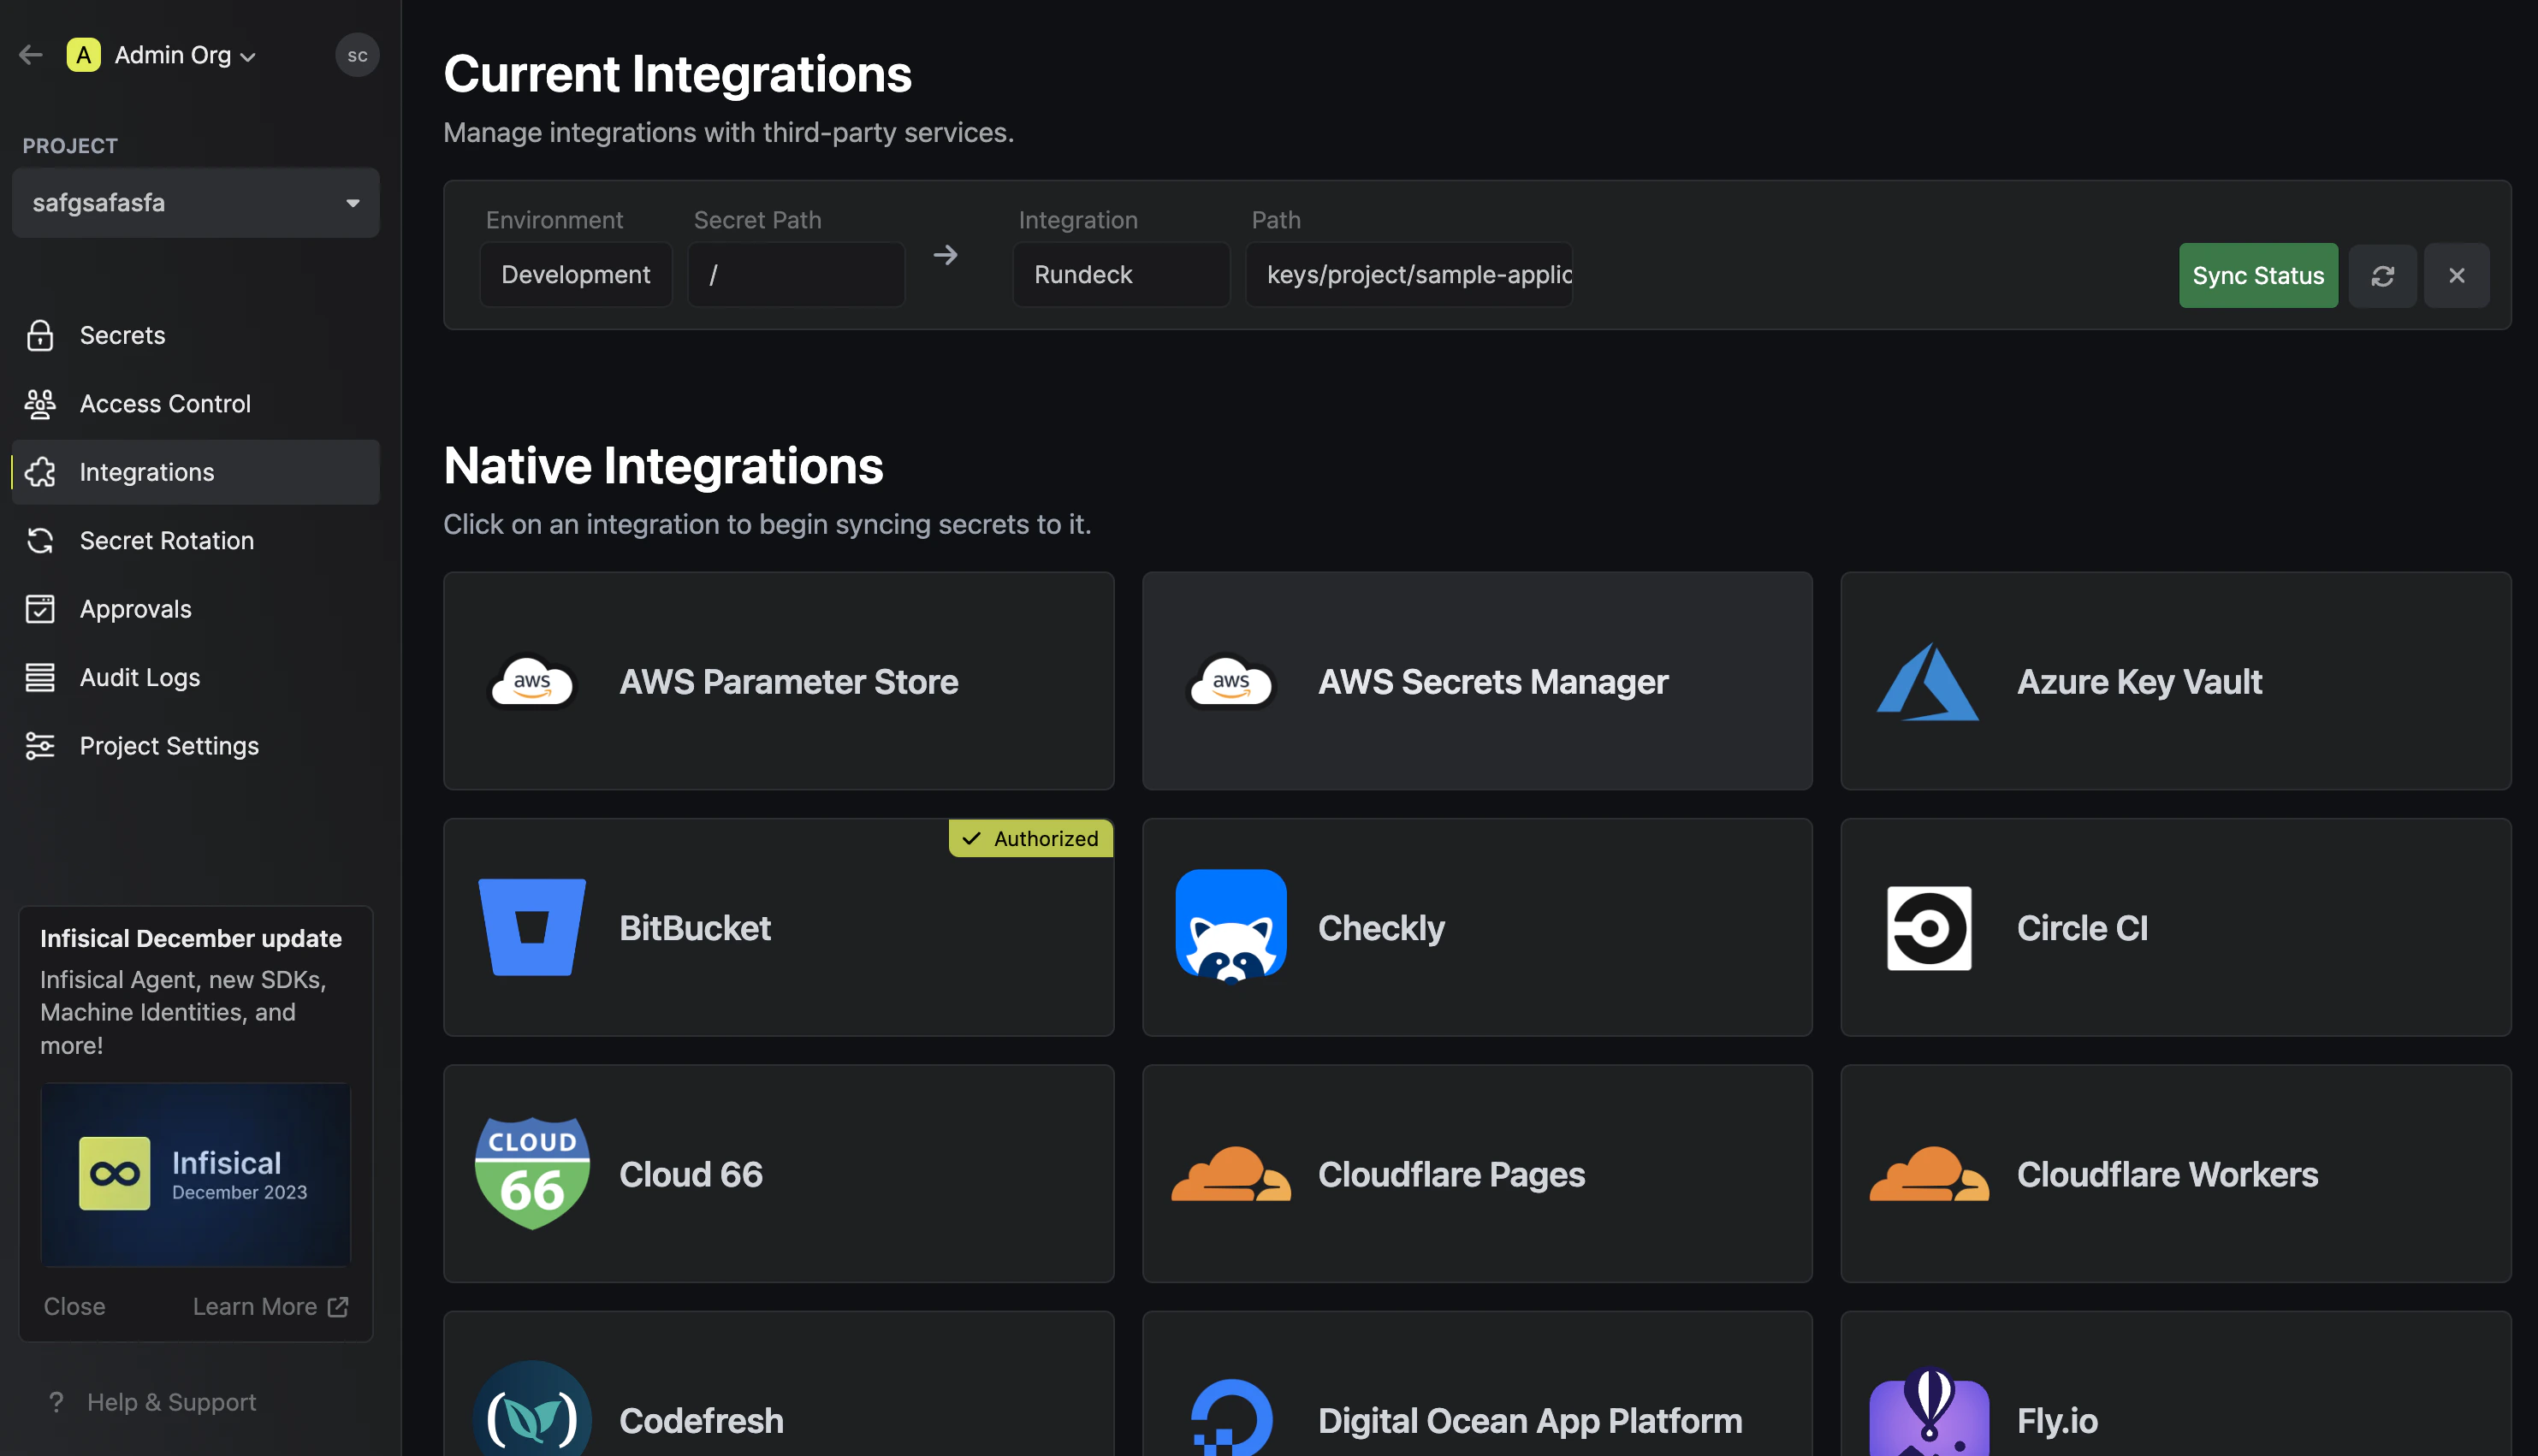
Task: Open Secrets page in sidebar
Action: (x=196, y=335)
